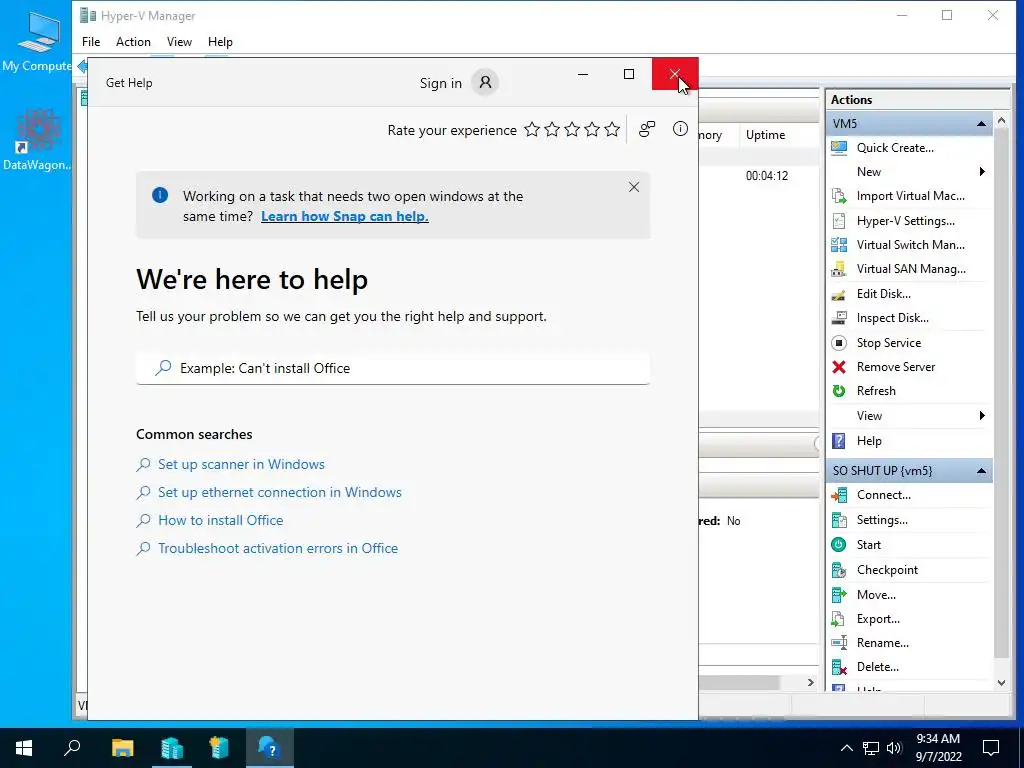Screen dimensions: 1024x768
Task: Click the Actions pane scroll down arrow
Action: (1001, 683)
